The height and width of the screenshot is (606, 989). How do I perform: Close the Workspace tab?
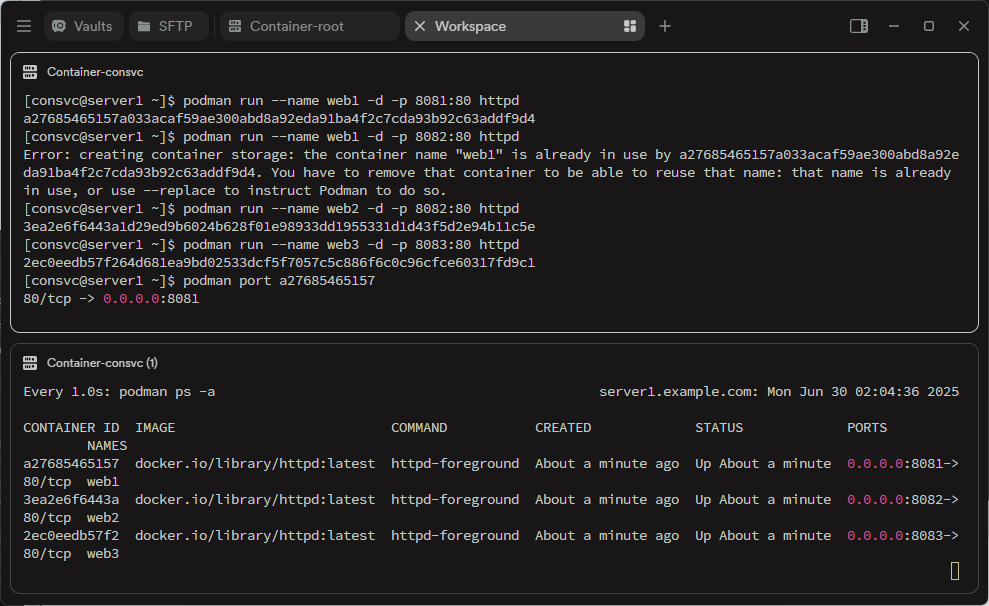click(419, 26)
